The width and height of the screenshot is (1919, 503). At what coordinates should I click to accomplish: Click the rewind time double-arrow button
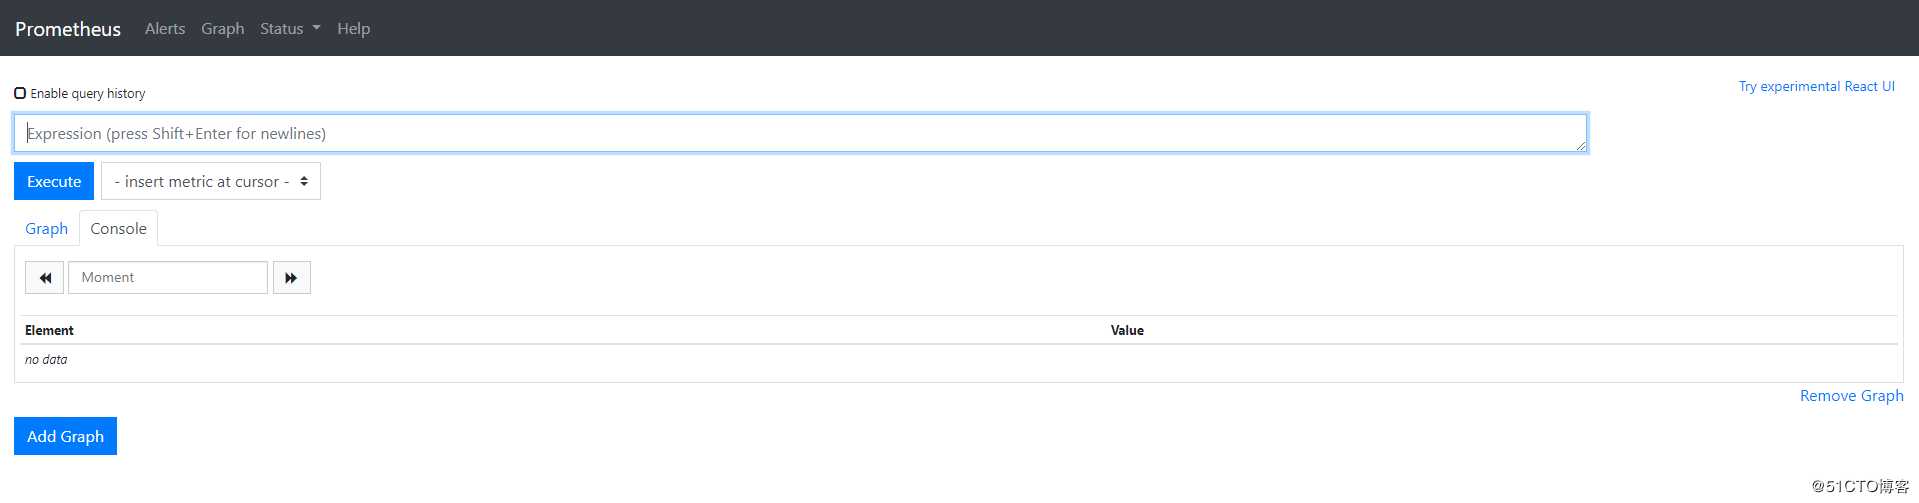click(45, 278)
